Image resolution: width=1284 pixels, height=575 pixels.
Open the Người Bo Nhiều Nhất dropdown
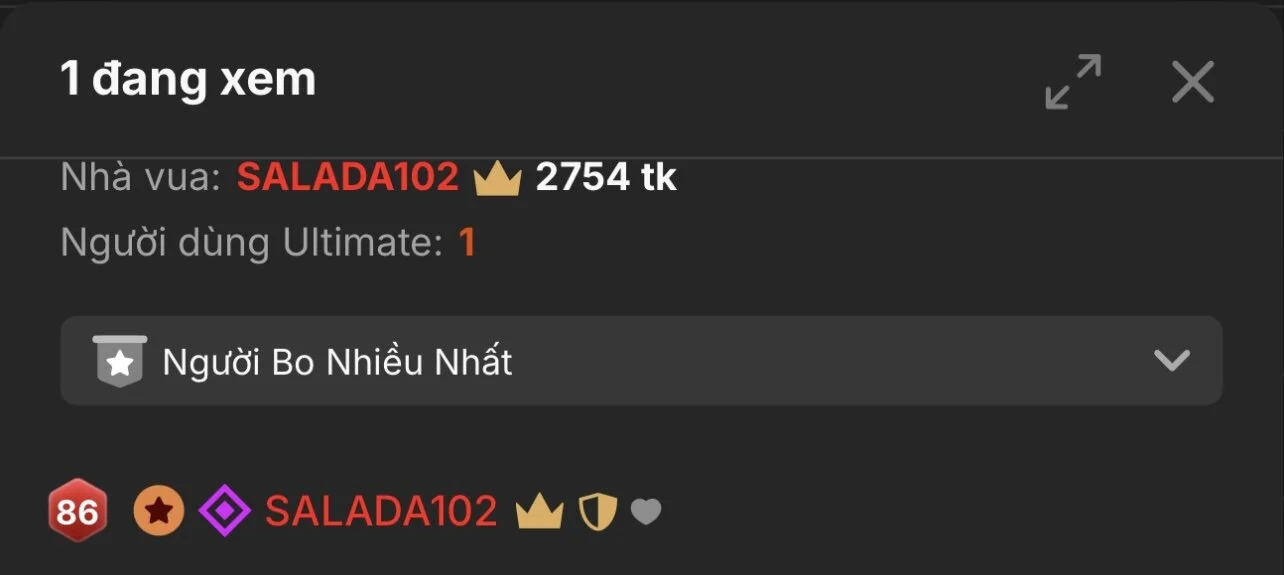[641, 361]
